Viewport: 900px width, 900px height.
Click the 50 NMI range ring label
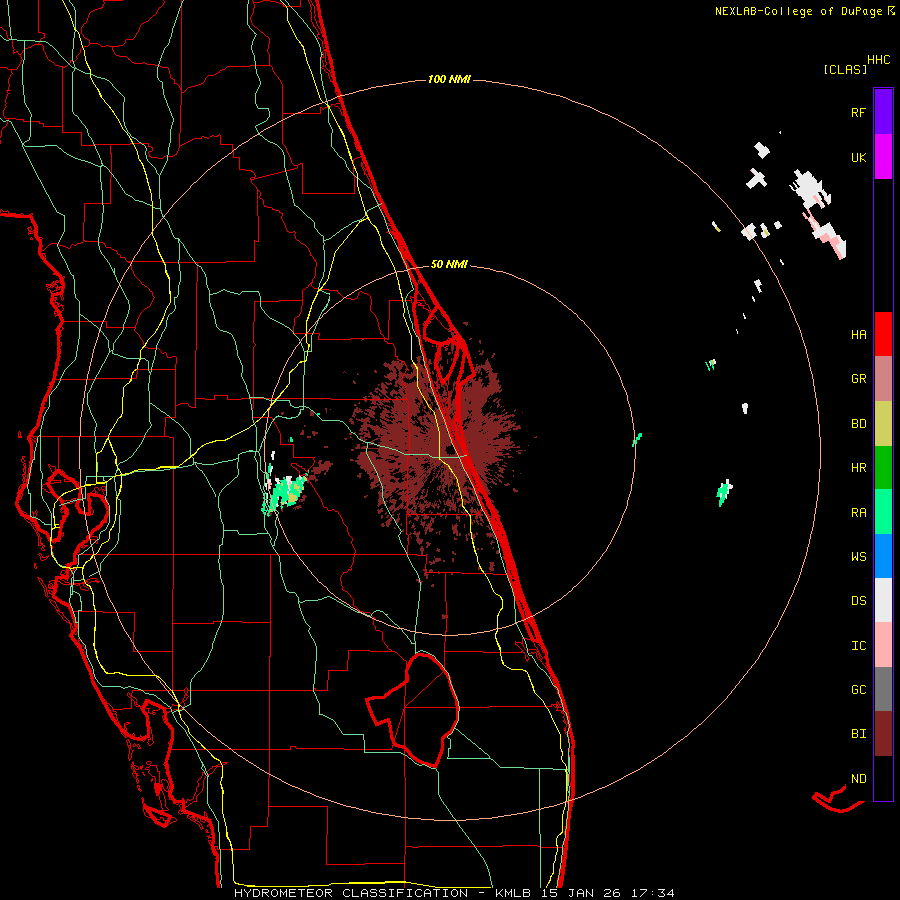(x=449, y=265)
